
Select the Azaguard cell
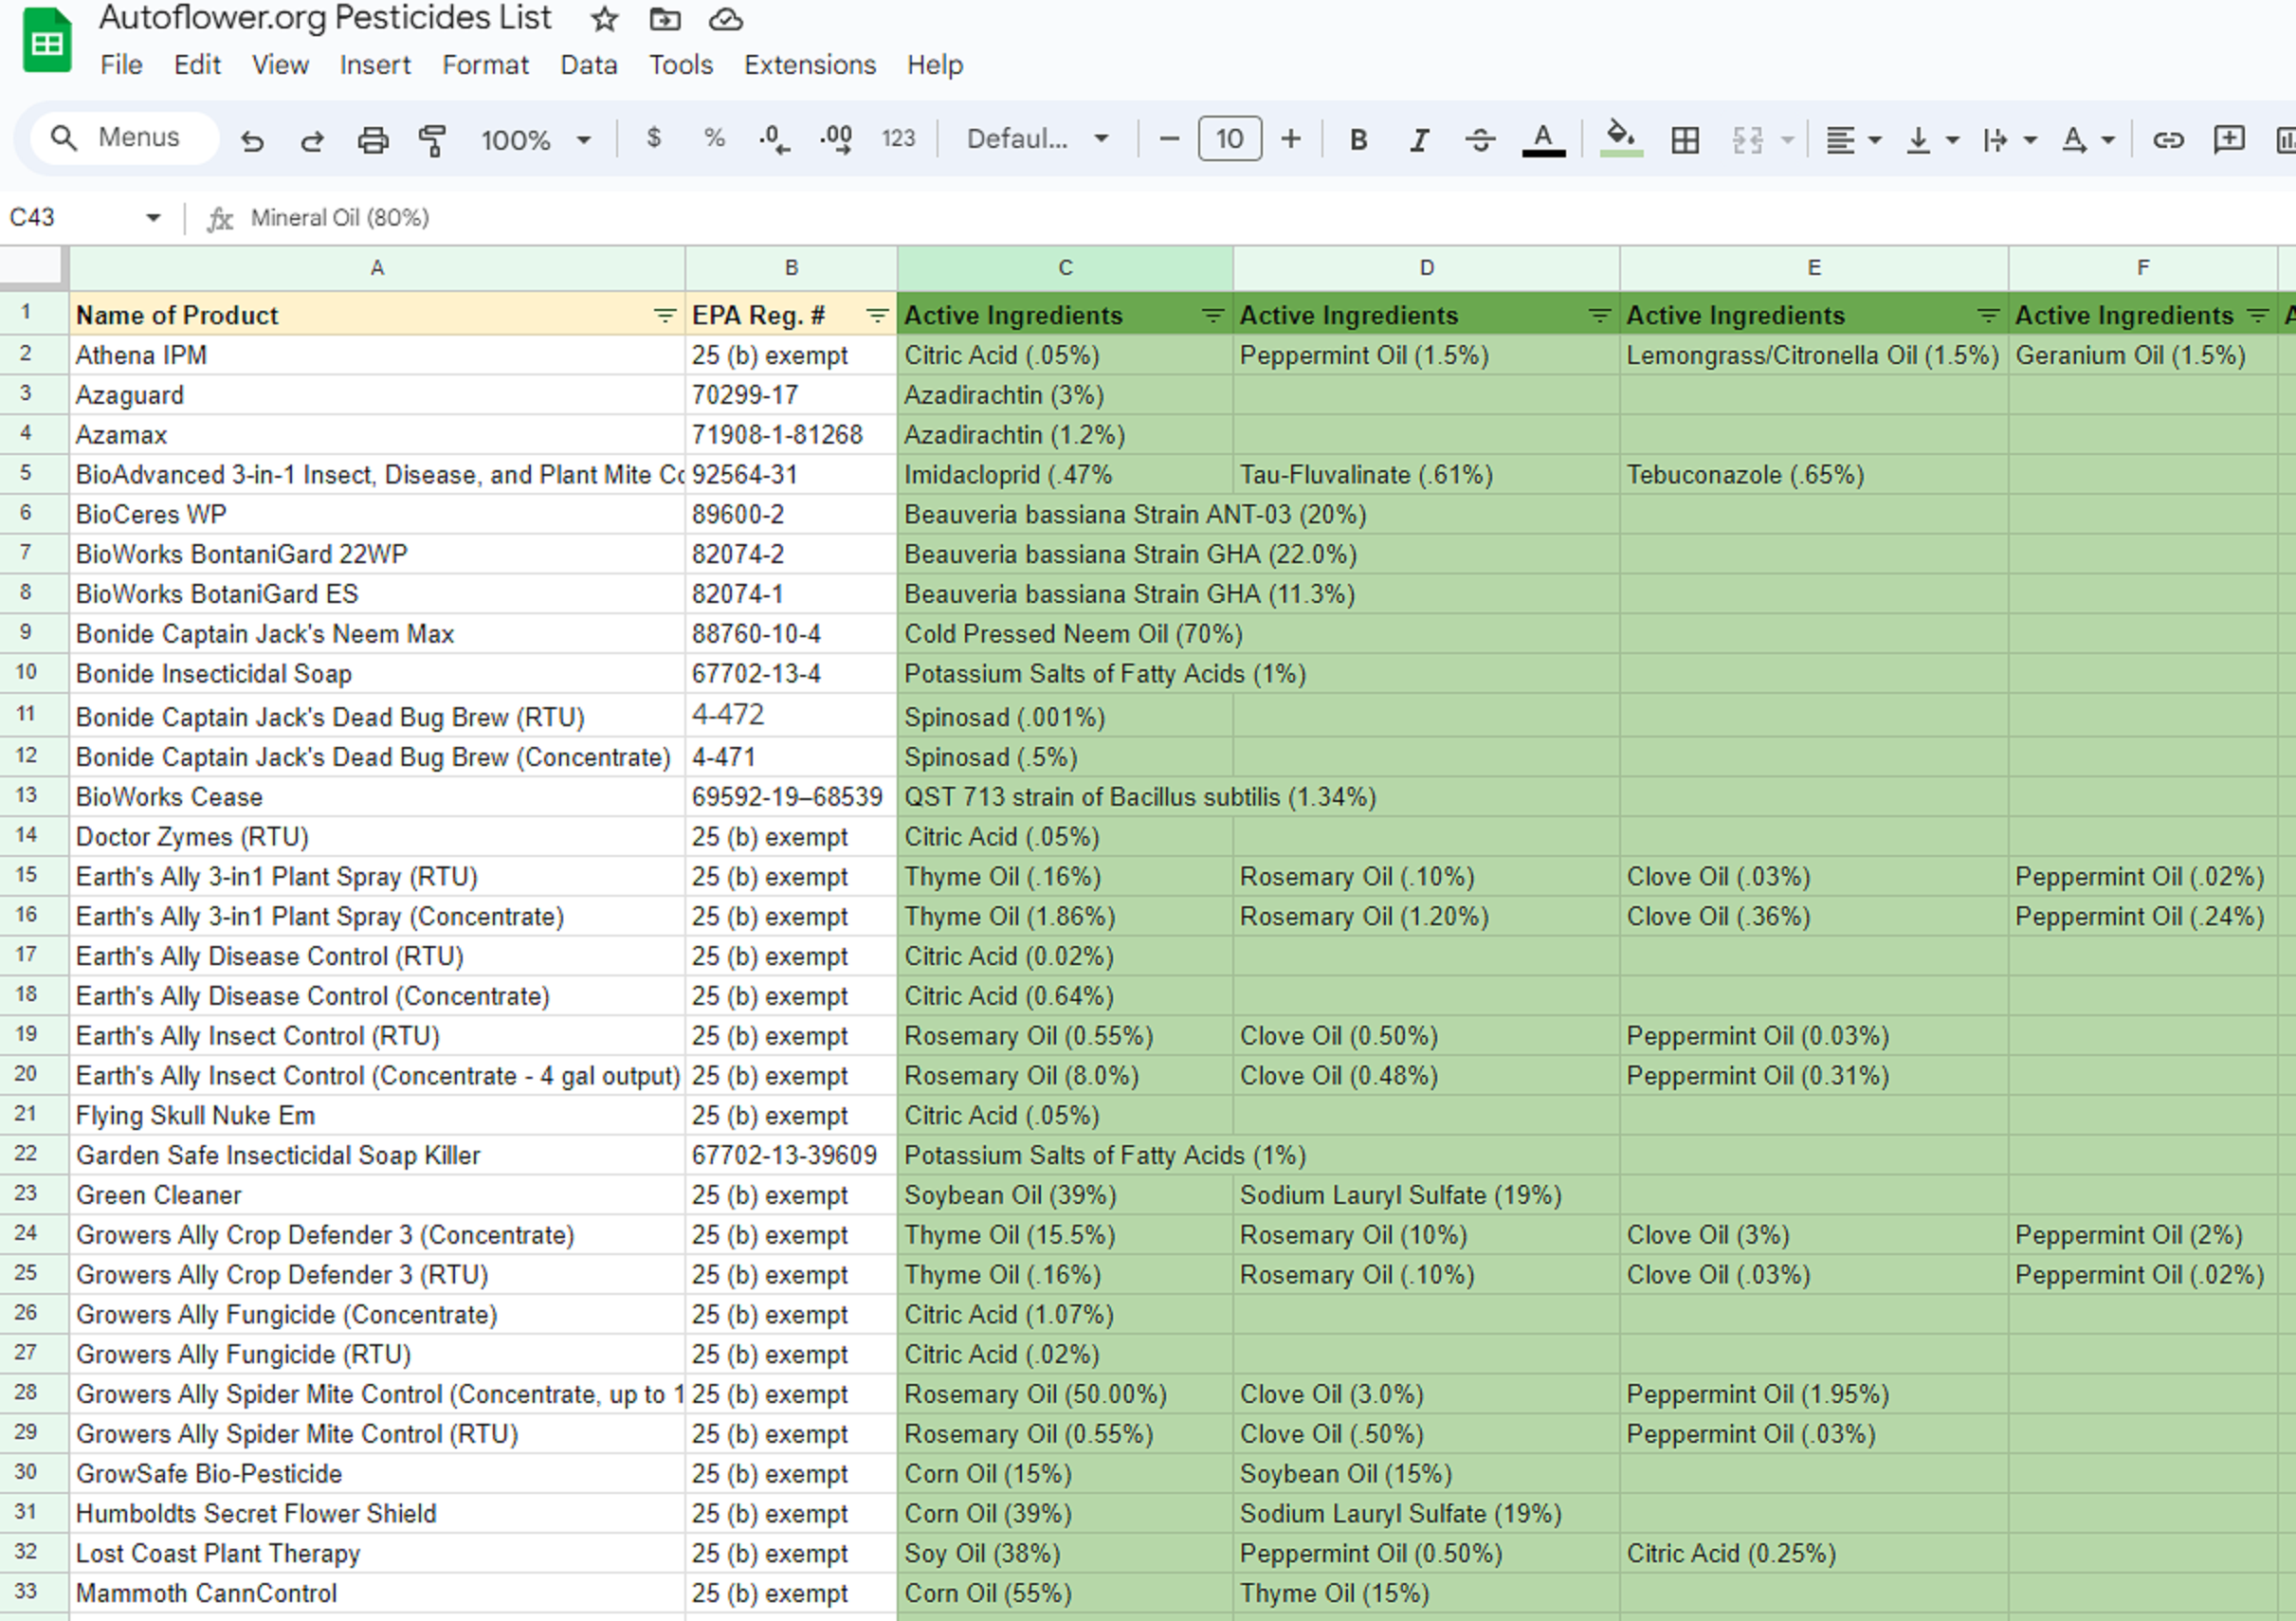pos(377,395)
